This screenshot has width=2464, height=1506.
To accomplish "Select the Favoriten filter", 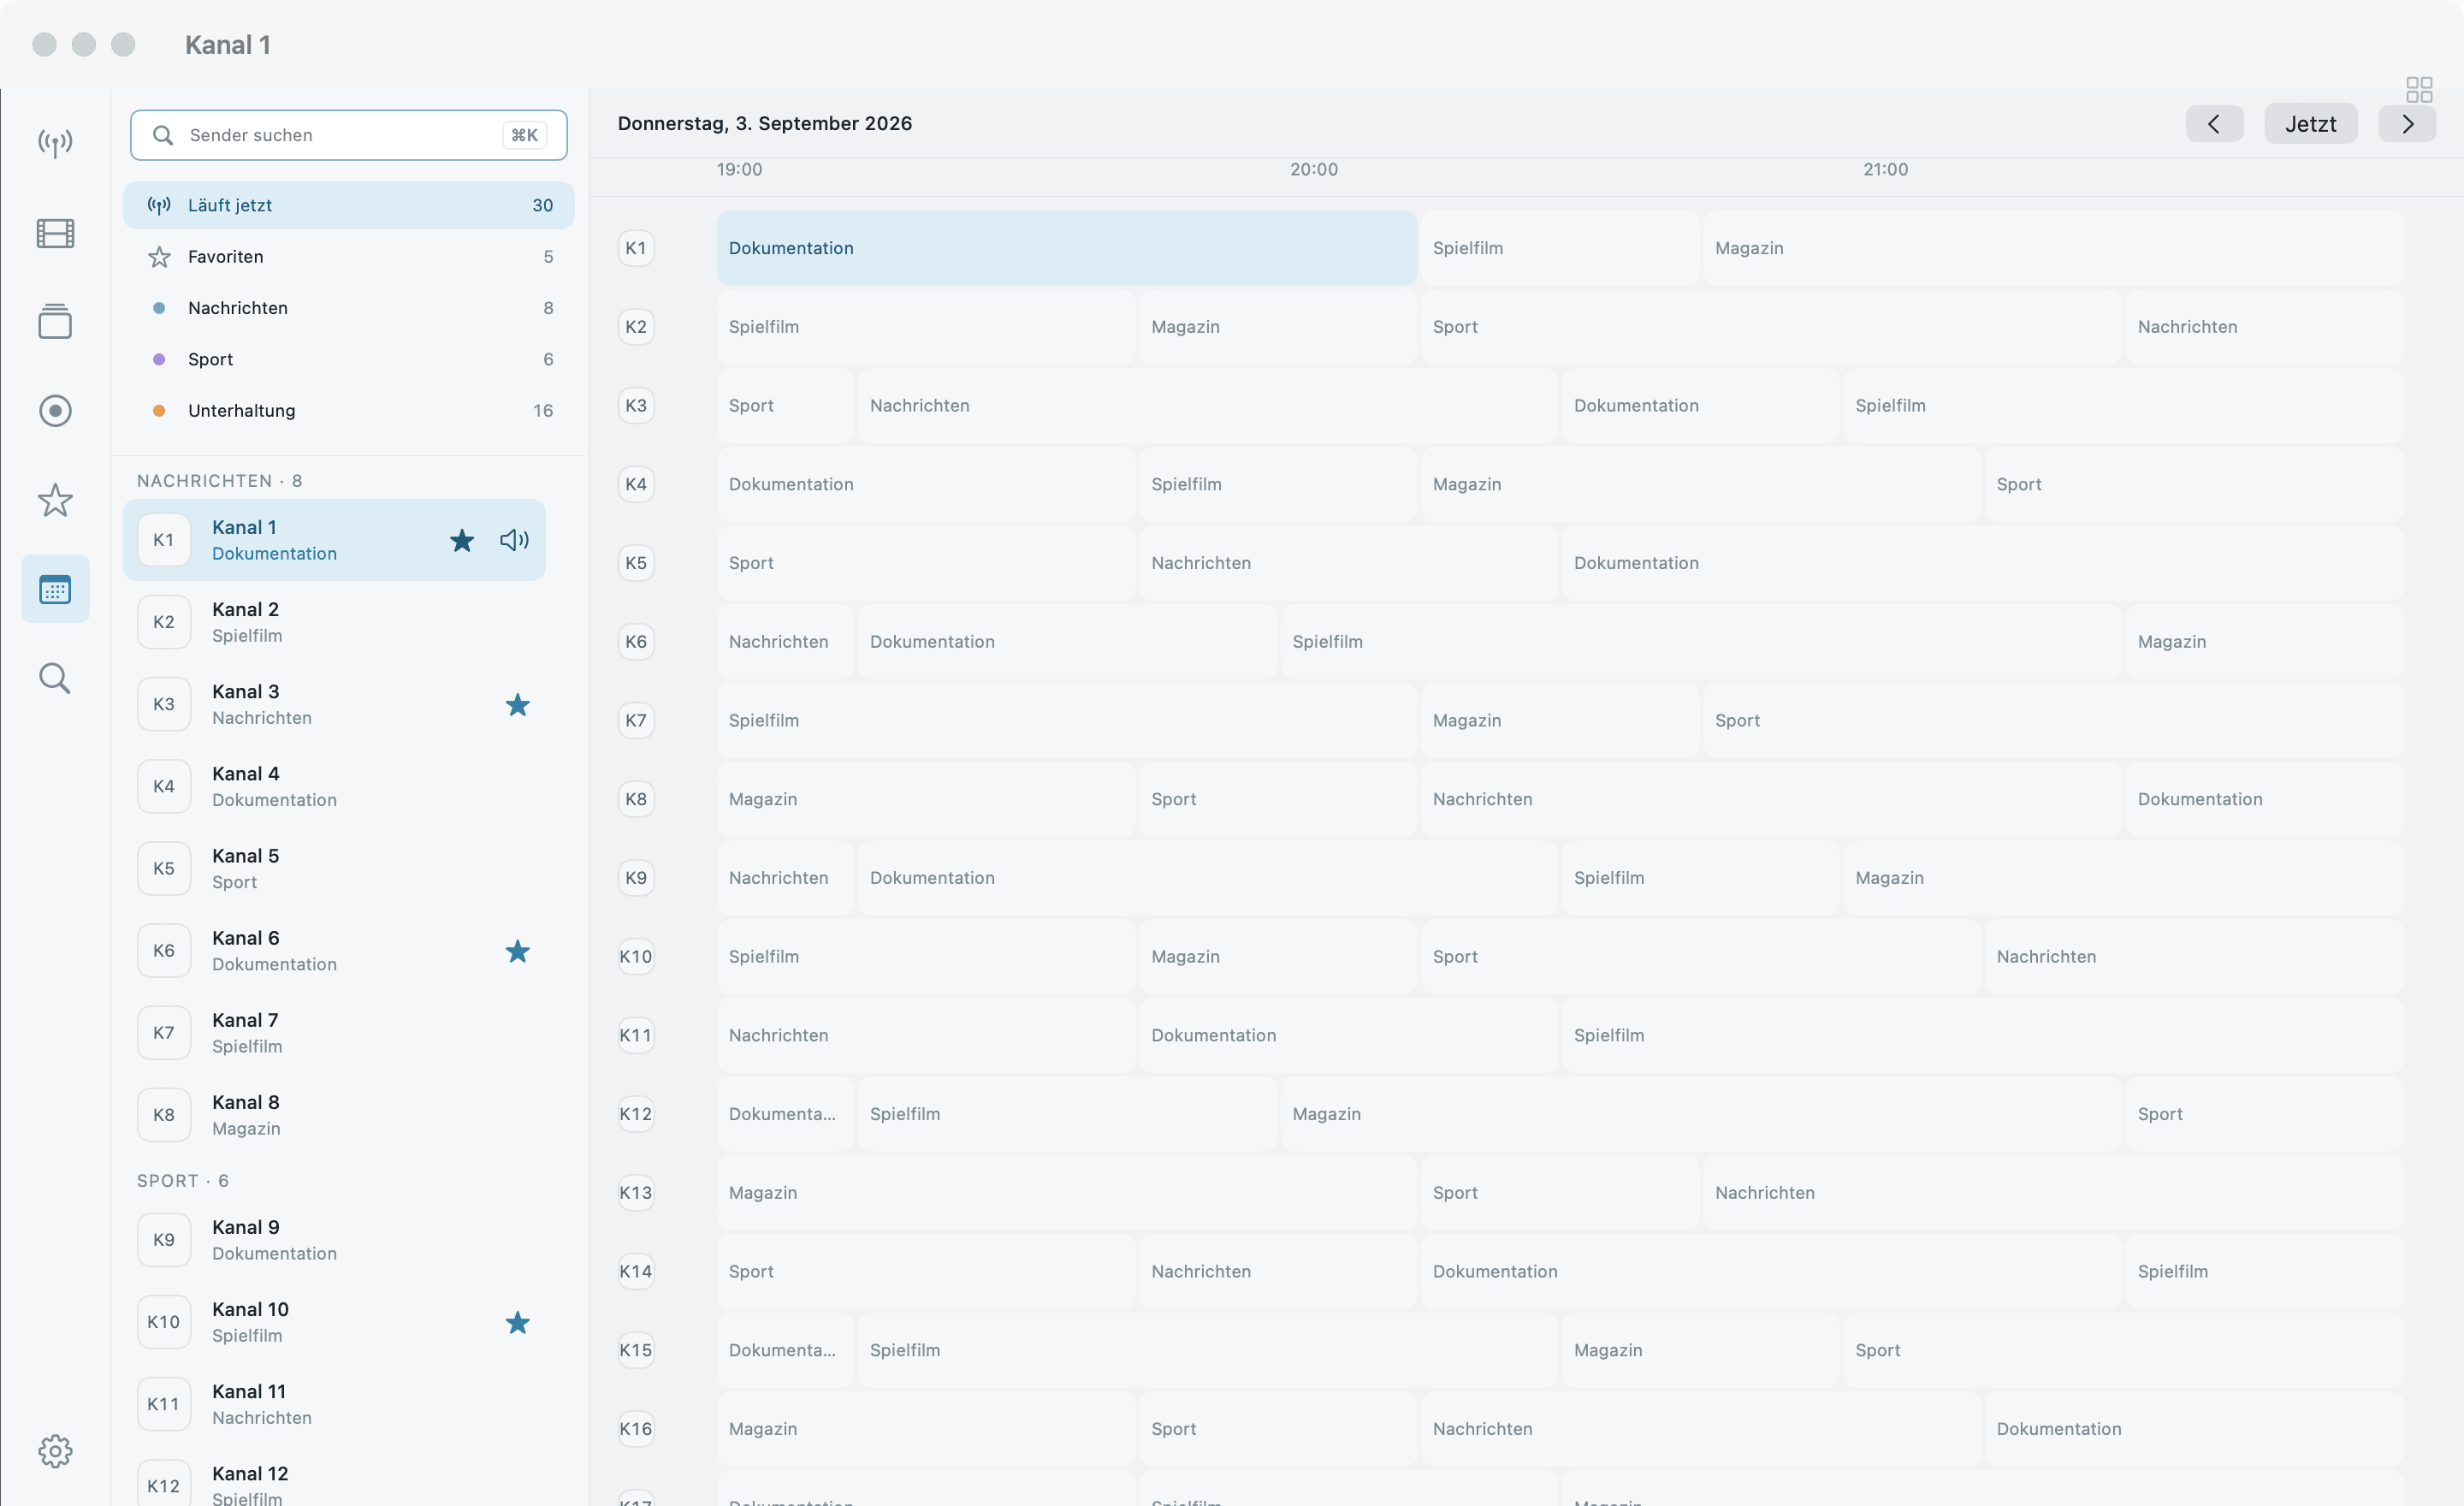I will tap(348, 257).
